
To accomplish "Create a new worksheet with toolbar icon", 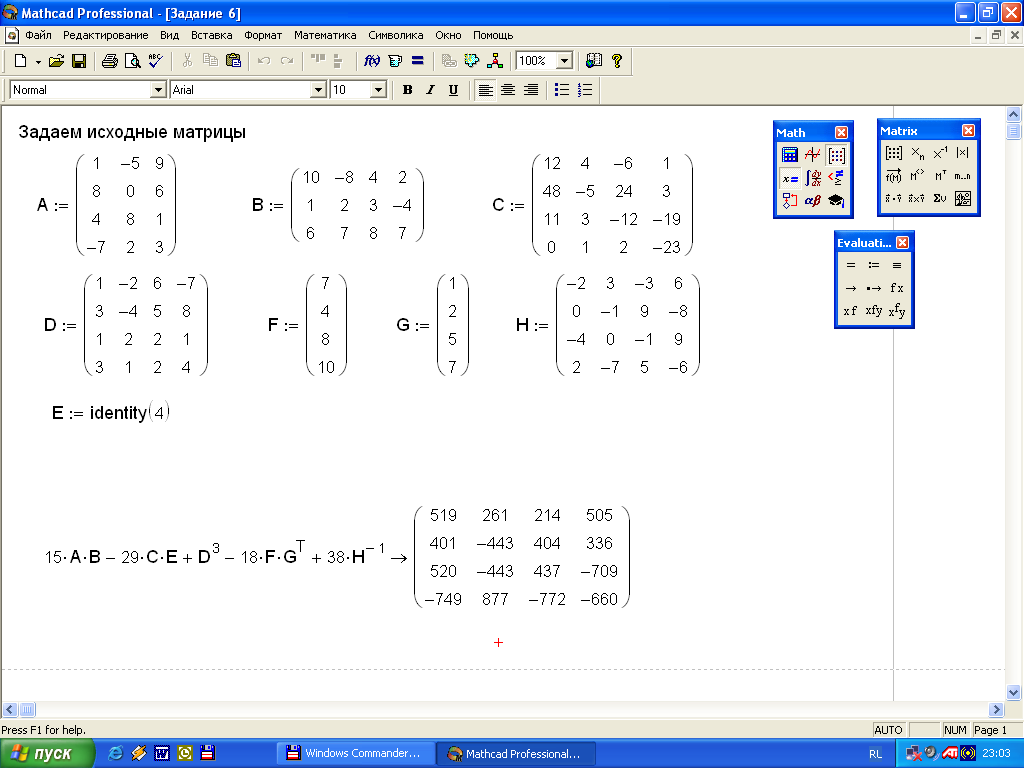I will pos(20,61).
